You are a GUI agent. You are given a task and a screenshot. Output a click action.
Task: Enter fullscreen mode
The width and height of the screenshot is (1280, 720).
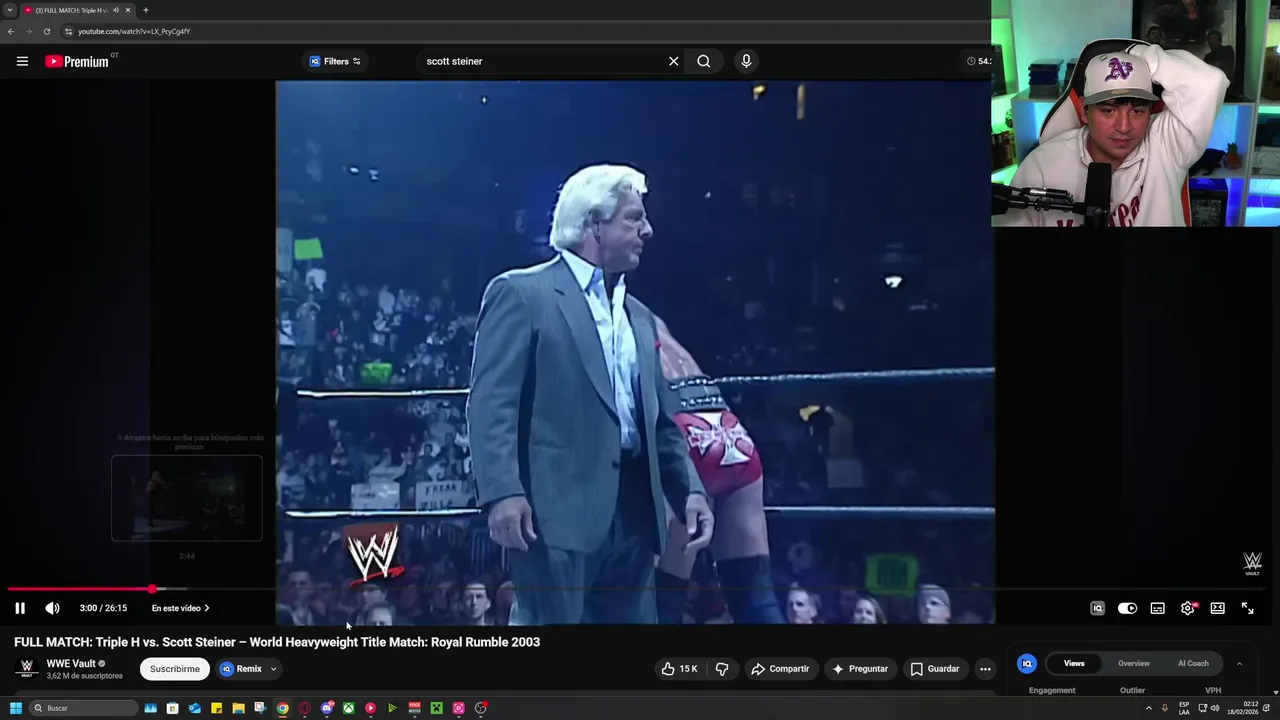(1248, 608)
